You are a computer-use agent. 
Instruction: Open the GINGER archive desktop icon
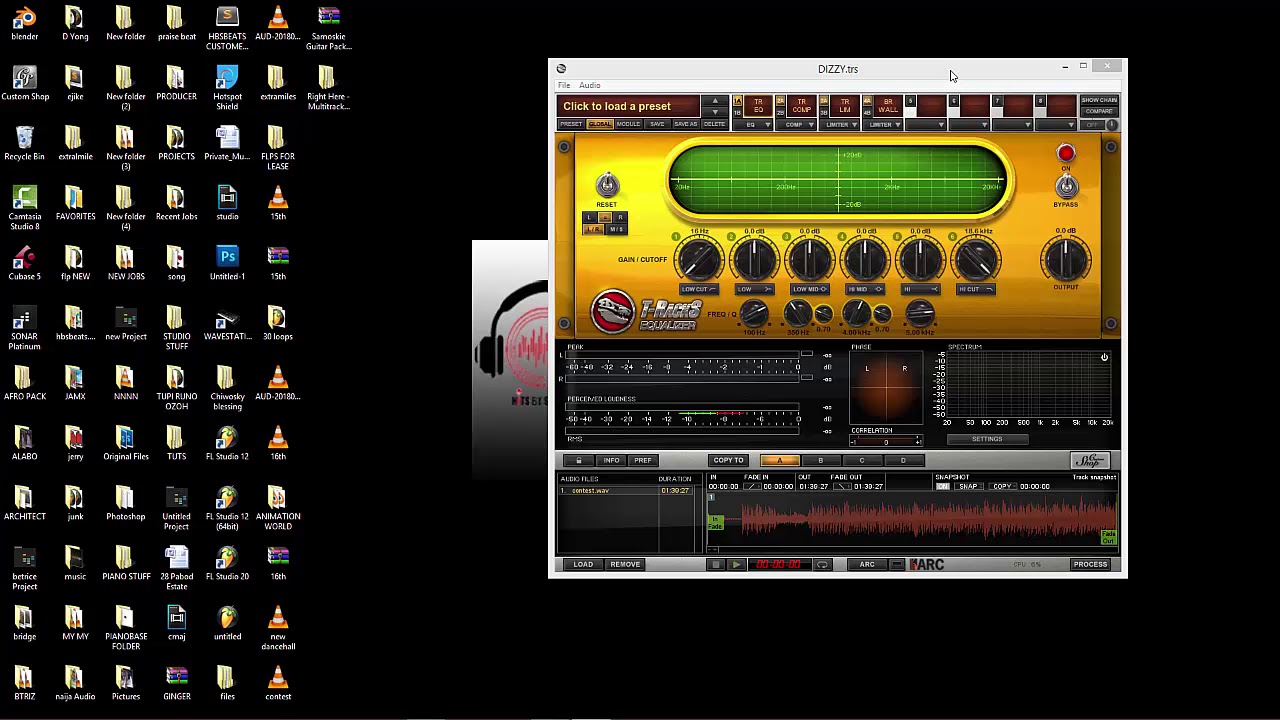click(176, 683)
